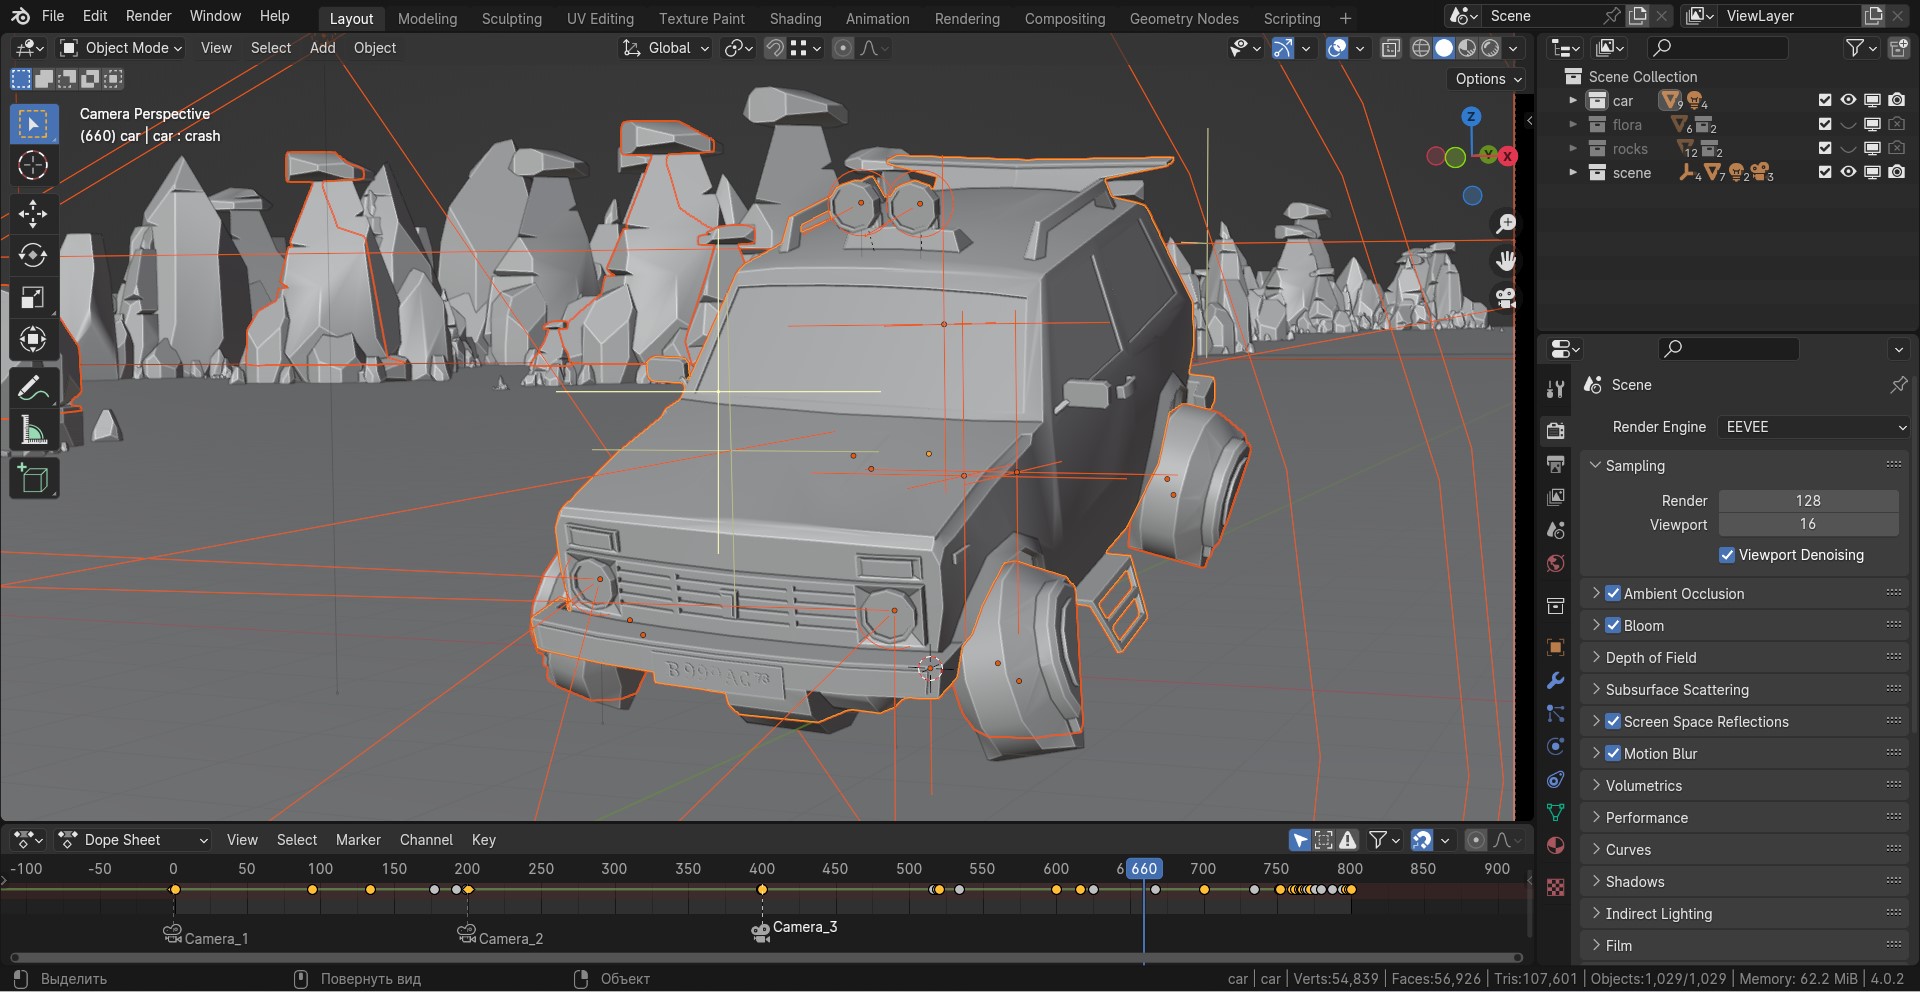
Task: Select the 3D Cursor tool
Action: [x=33, y=165]
